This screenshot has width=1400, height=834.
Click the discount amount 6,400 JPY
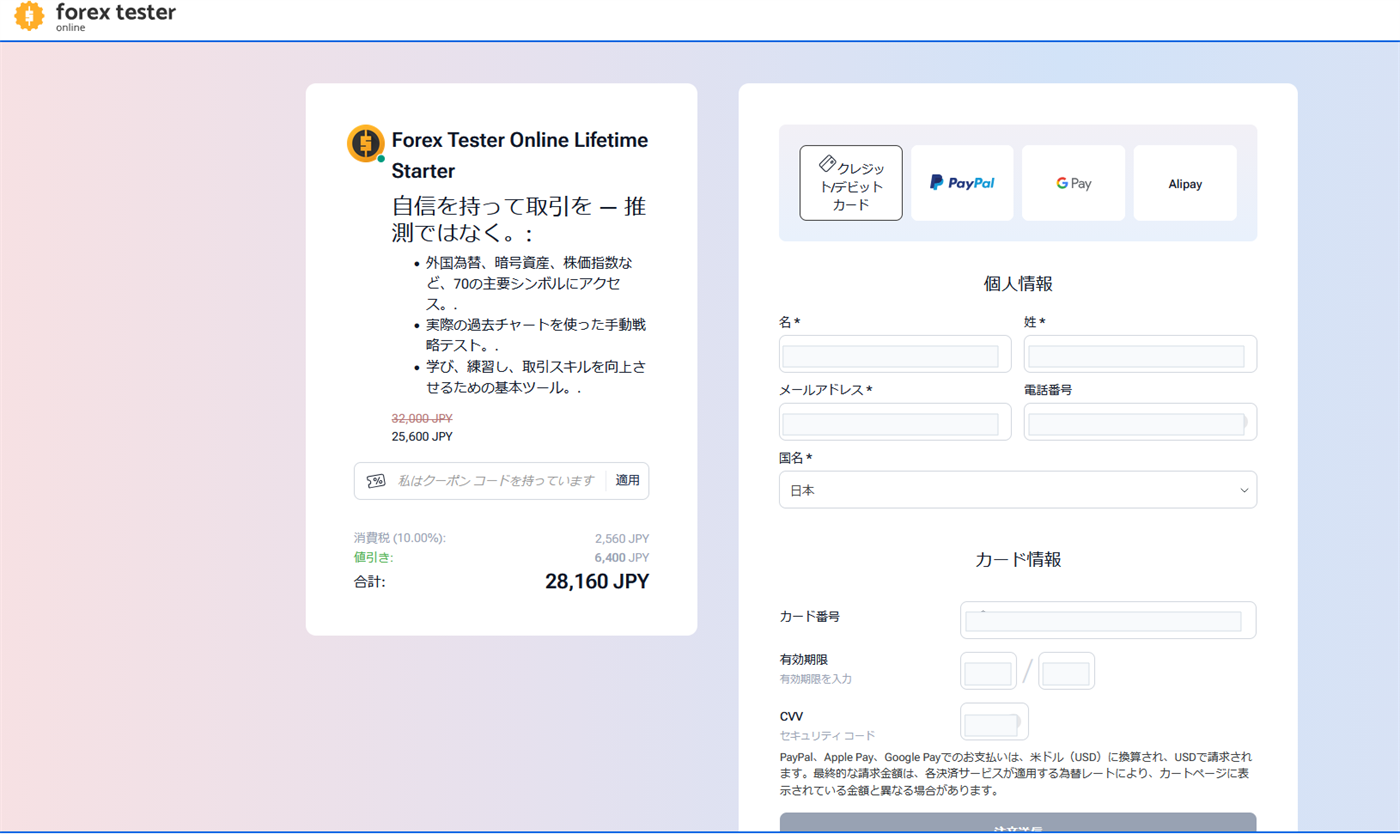(x=622, y=557)
